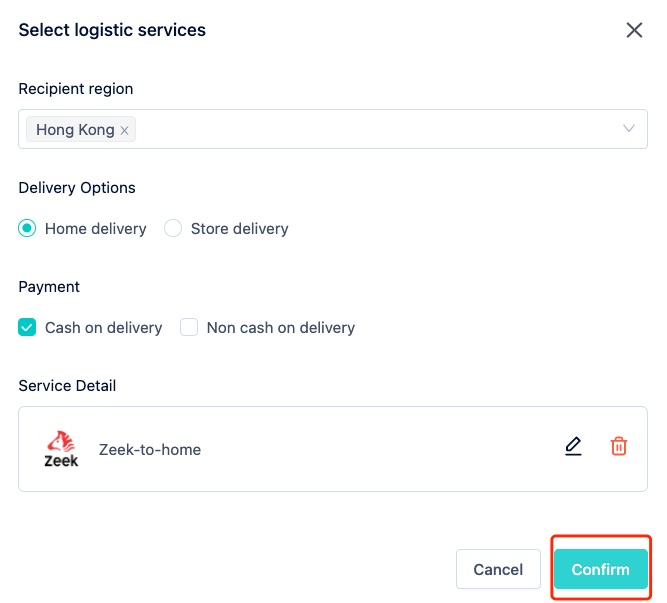Uncheck the Cash on delivery checkbox

pyautogui.click(x=27, y=327)
